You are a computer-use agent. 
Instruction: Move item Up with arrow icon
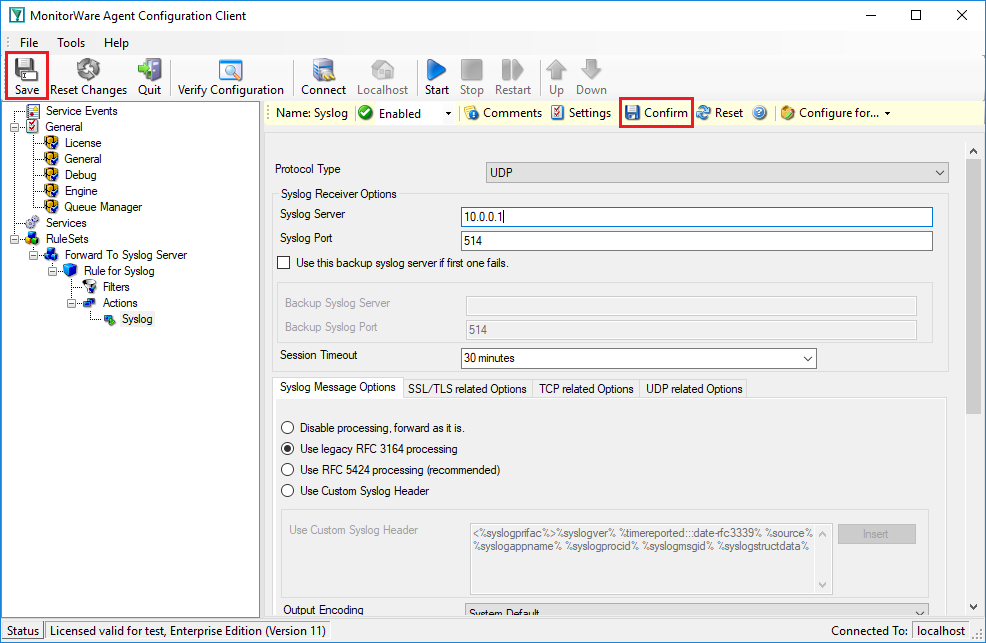click(x=556, y=75)
